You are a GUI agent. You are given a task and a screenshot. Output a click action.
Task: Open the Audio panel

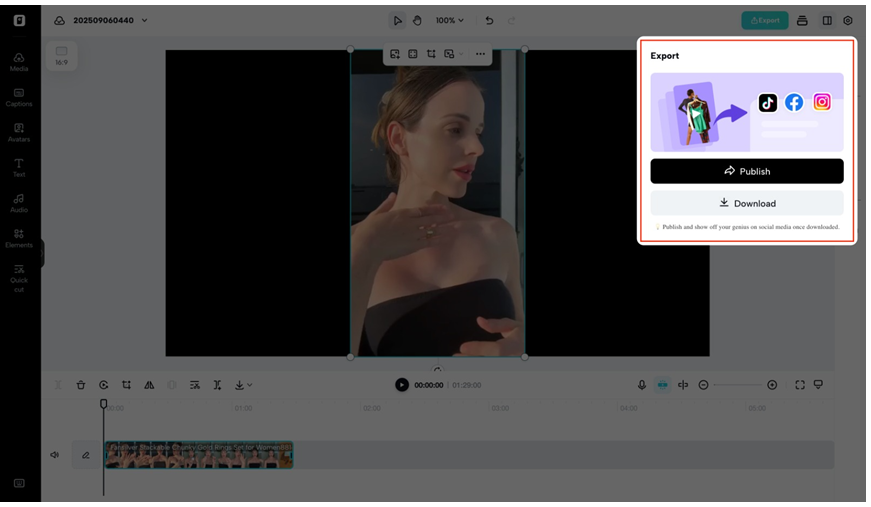pos(19,203)
